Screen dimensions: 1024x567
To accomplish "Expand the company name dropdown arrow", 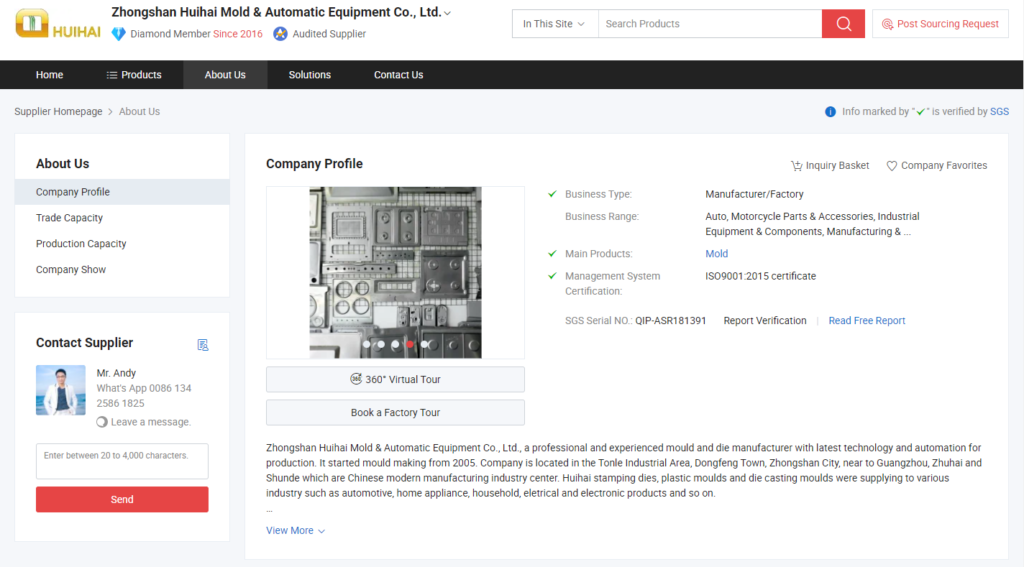I will click(x=447, y=13).
